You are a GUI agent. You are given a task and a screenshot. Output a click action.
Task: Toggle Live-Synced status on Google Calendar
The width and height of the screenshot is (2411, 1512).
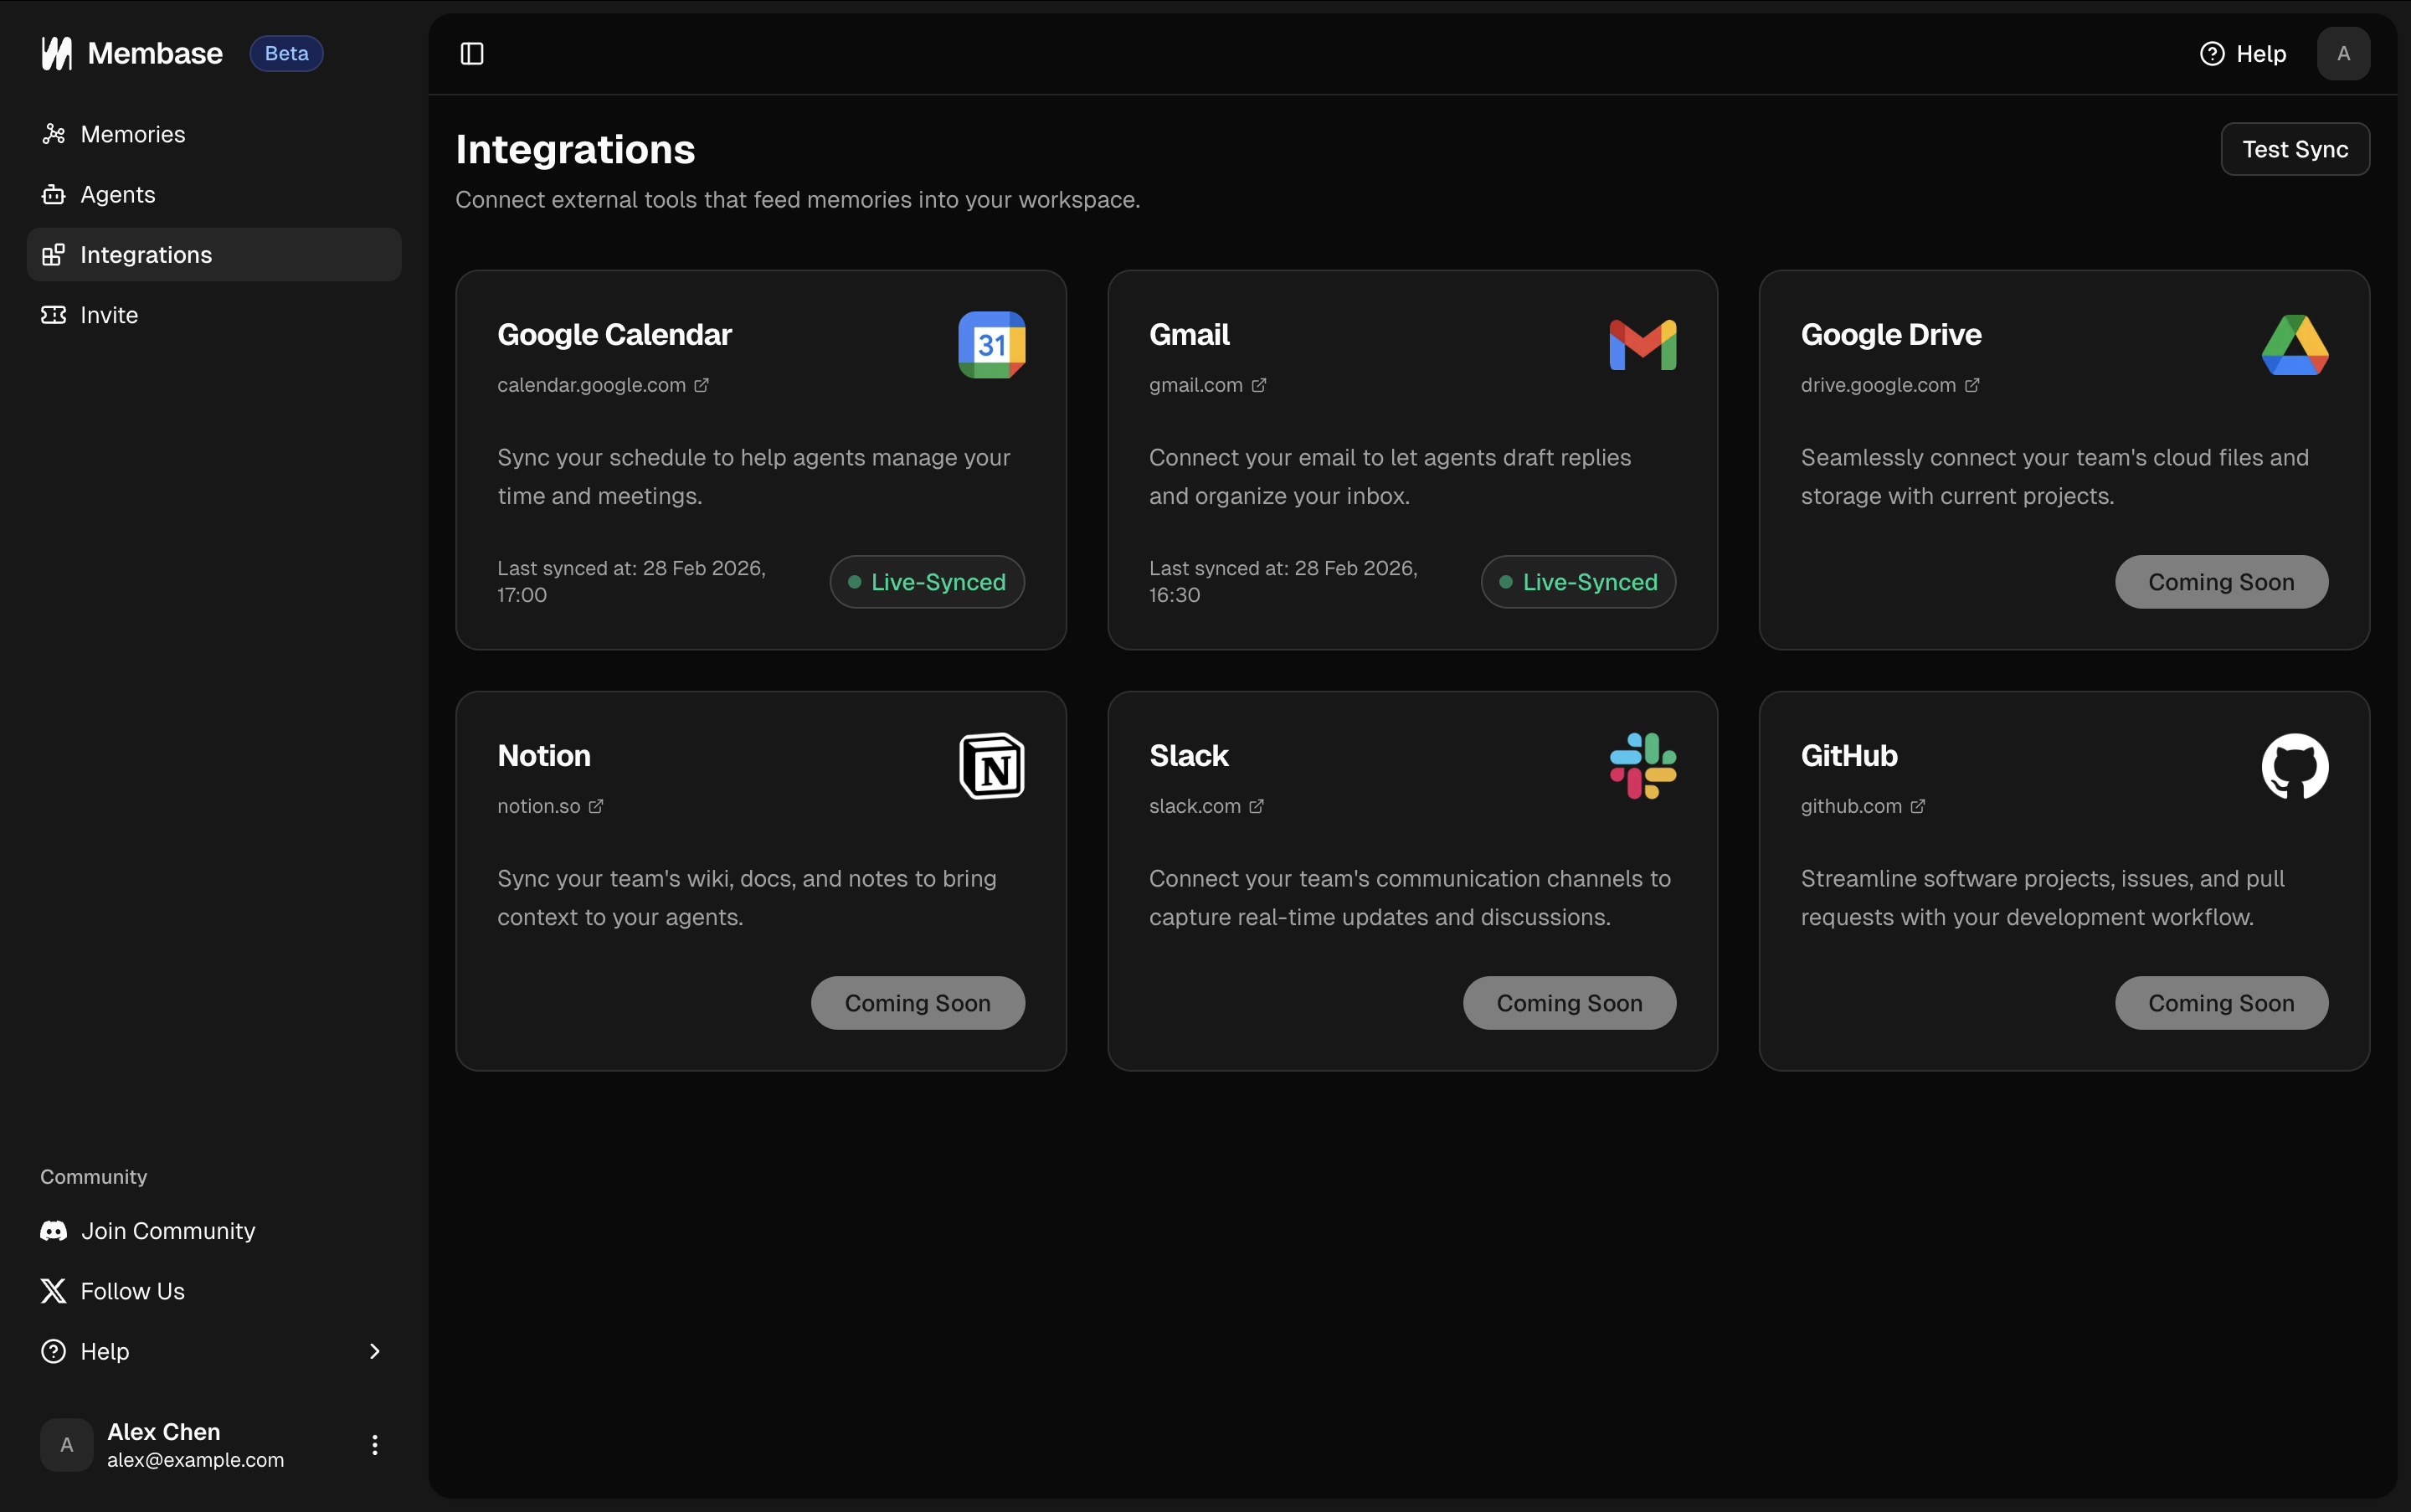click(x=925, y=581)
